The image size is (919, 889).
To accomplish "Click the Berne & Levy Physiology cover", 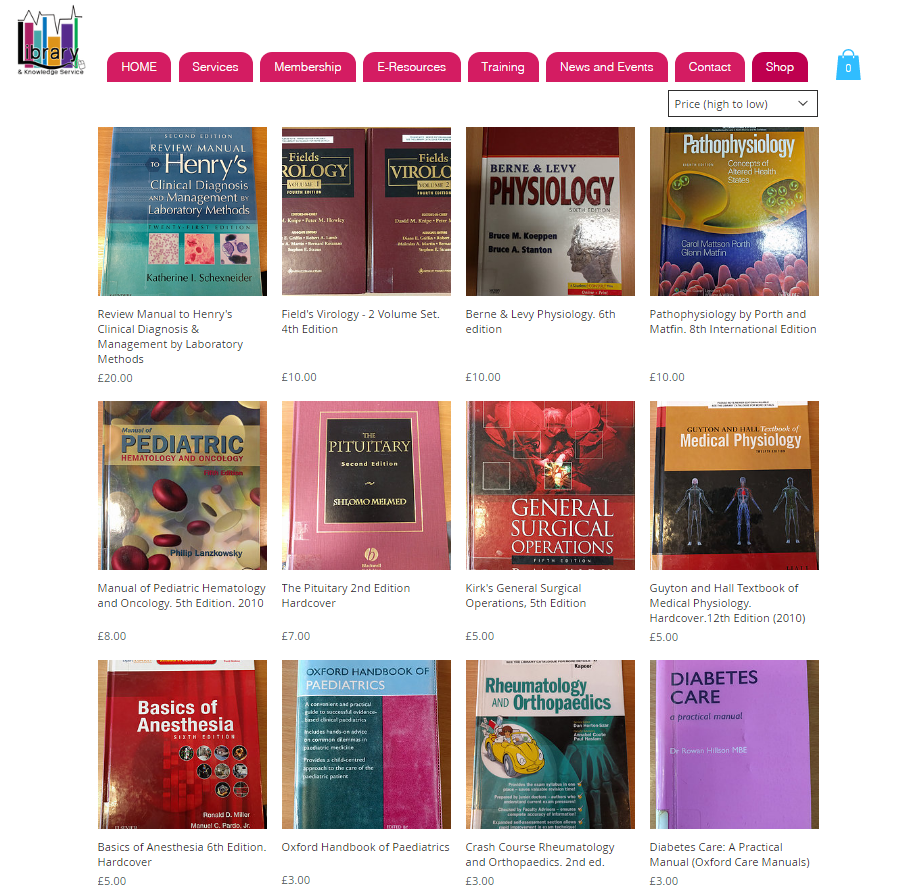I will pos(550,212).
